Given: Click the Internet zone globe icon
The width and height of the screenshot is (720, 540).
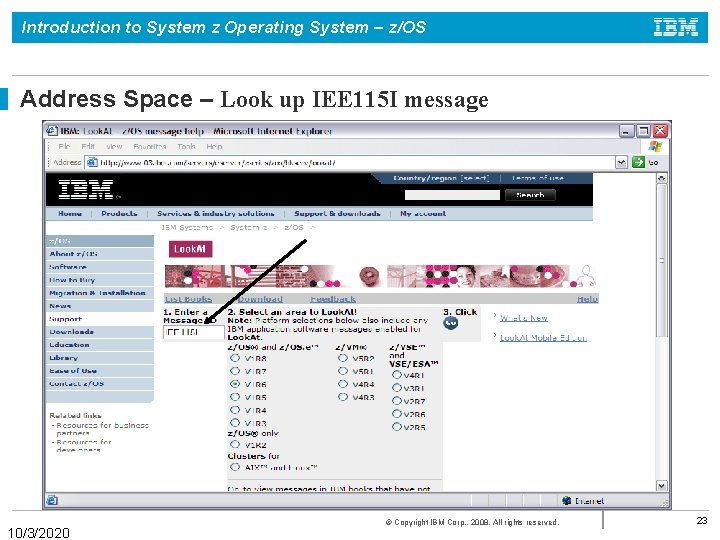Looking at the screenshot, I should point(567,501).
